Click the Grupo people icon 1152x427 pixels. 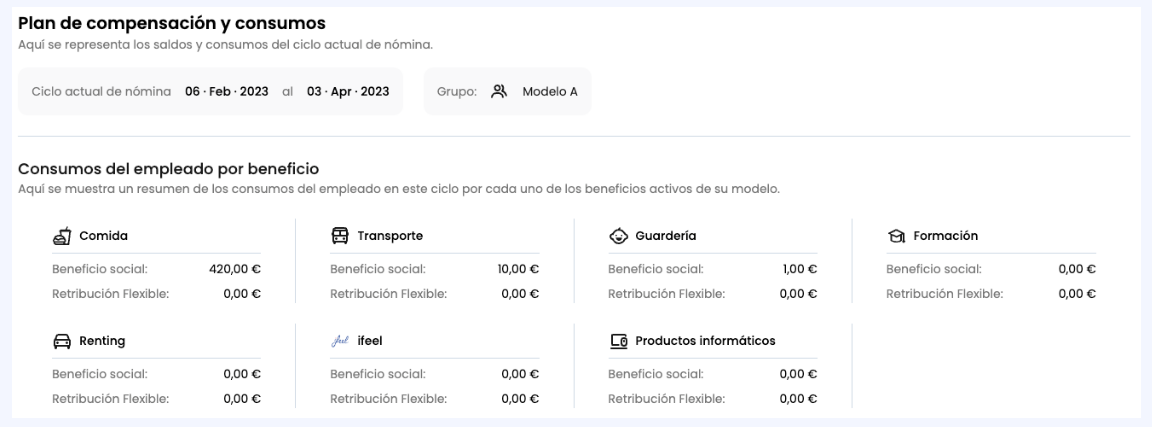tap(499, 92)
